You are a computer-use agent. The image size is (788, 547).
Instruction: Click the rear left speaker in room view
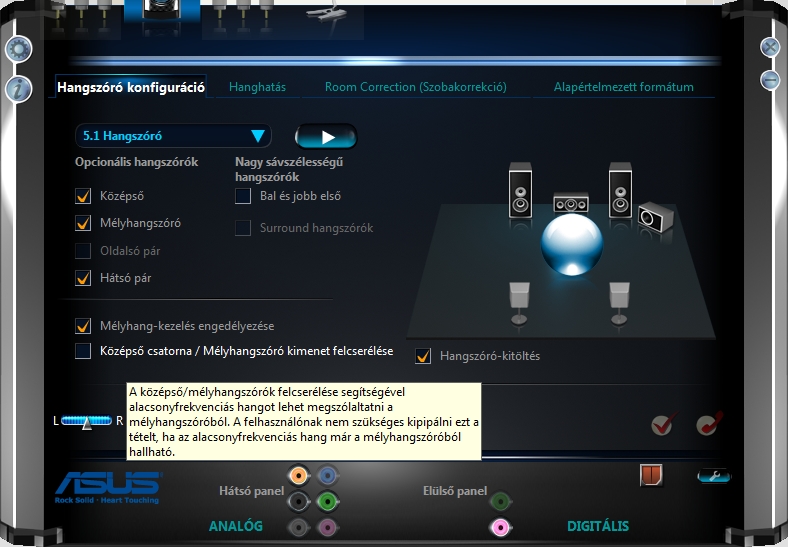click(x=519, y=303)
